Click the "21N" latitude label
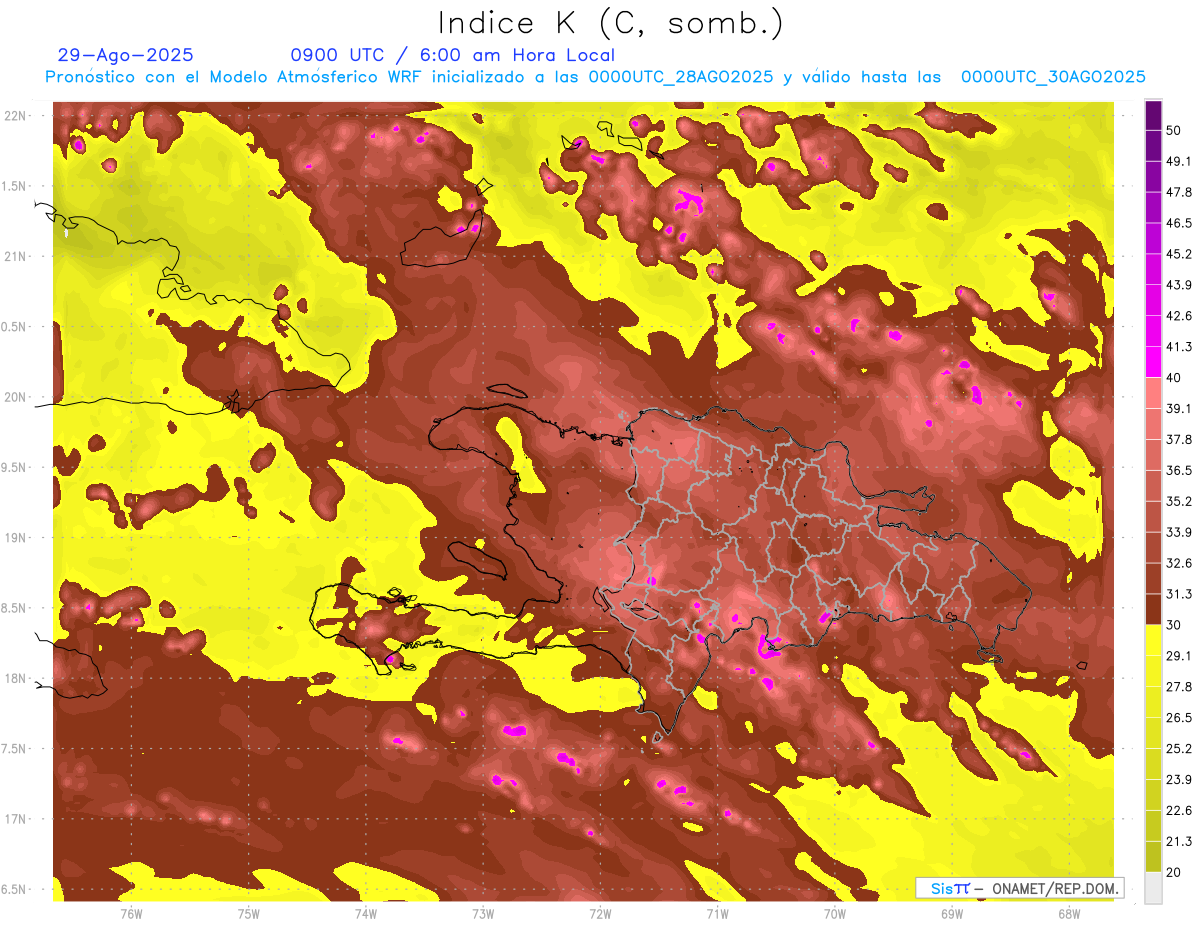 coord(15,256)
